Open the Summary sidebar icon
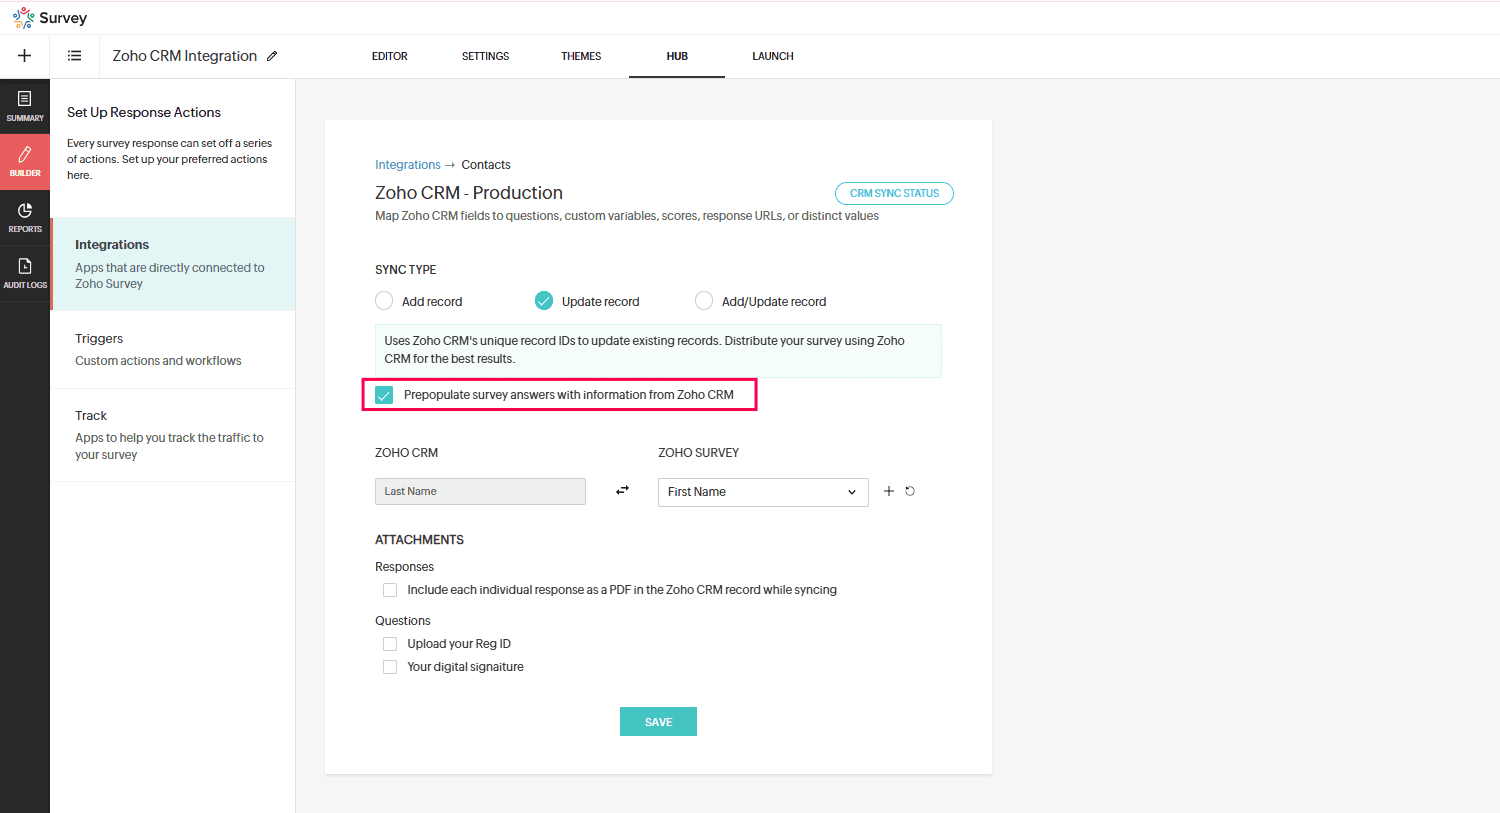This screenshot has width=1500, height=813. [x=25, y=106]
